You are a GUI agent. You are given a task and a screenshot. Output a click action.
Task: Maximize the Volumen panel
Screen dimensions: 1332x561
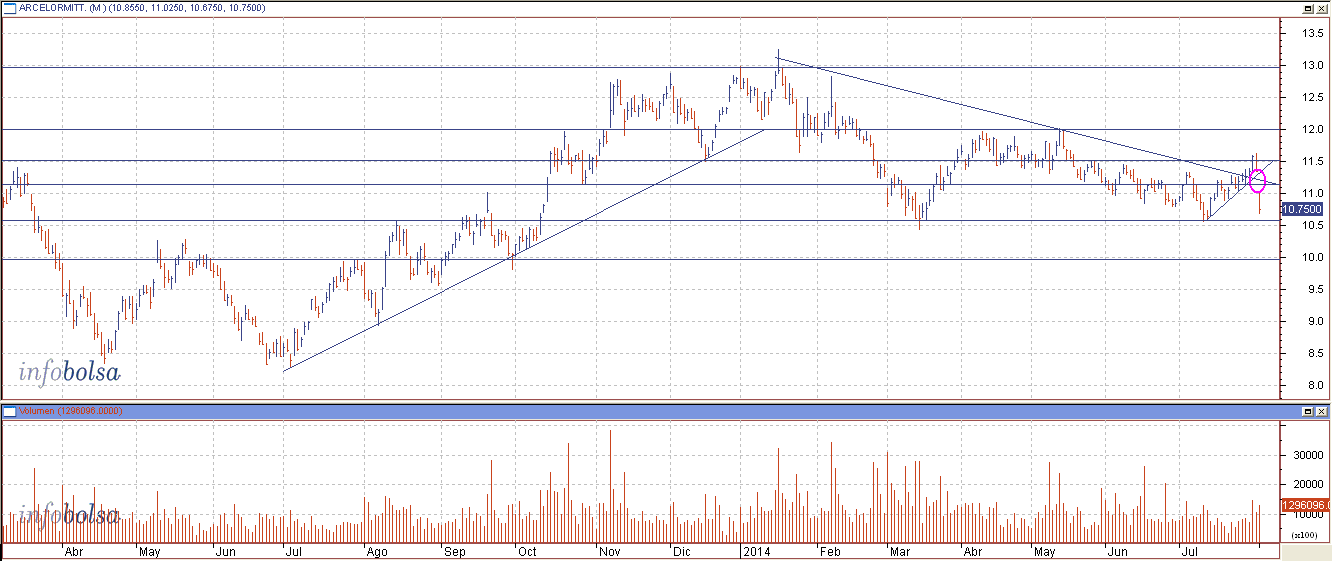tap(1308, 411)
